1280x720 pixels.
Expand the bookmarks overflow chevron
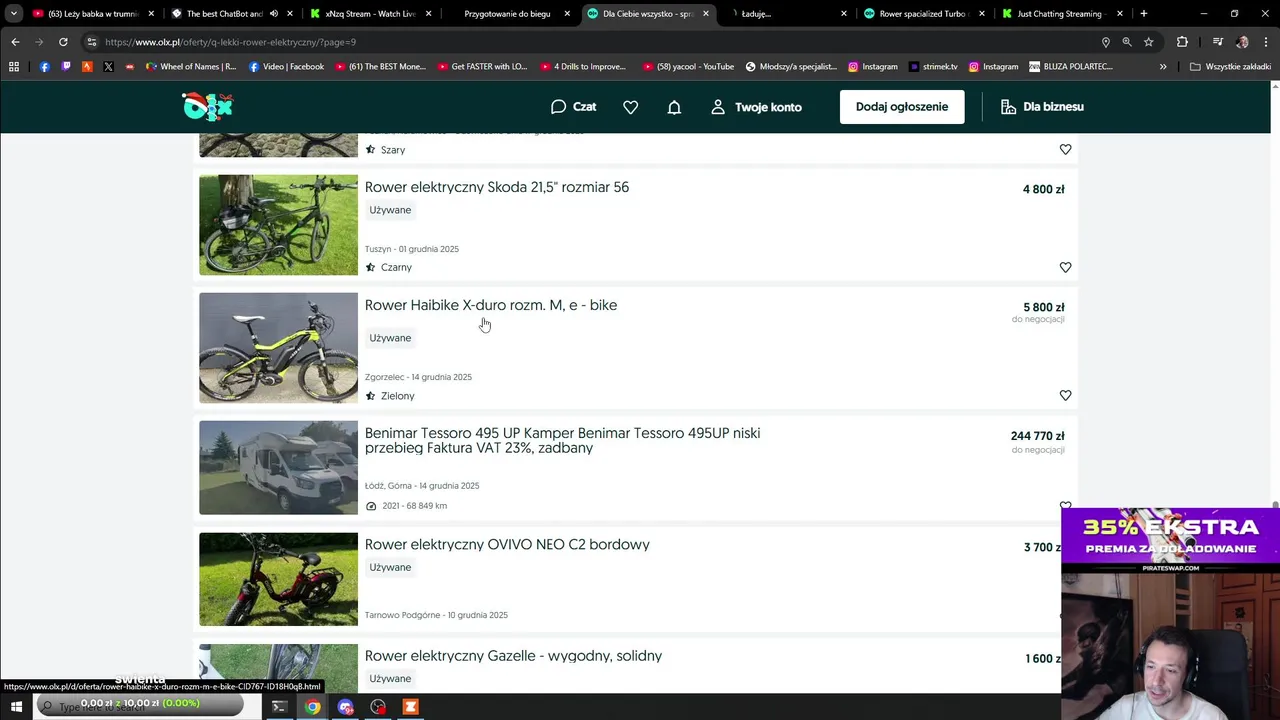click(1163, 67)
